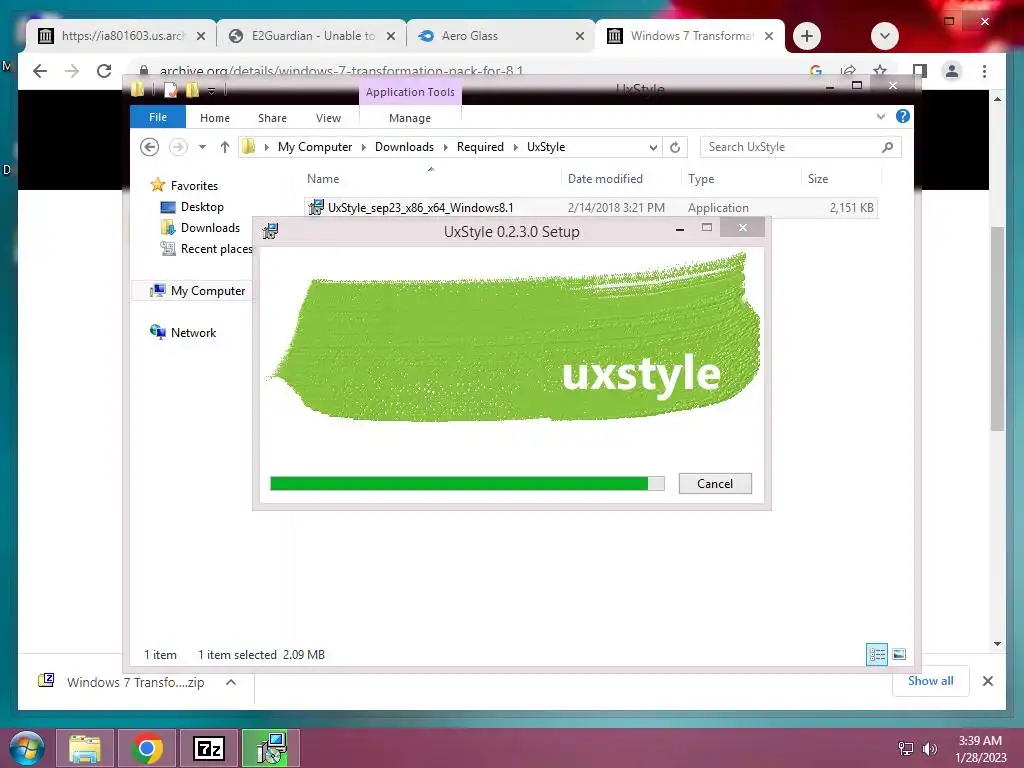This screenshot has width=1024, height=768.
Task: Open File Explorer from taskbar
Action: coord(85,748)
